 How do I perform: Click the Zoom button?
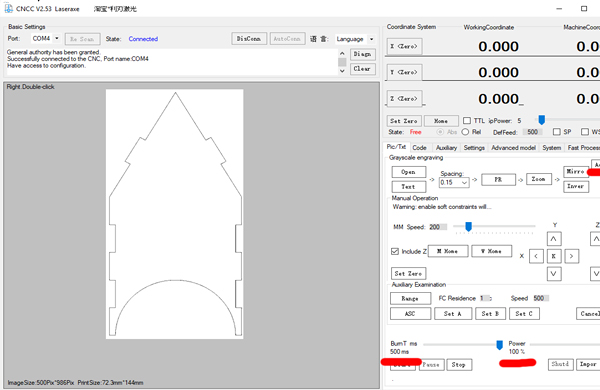tap(539, 179)
